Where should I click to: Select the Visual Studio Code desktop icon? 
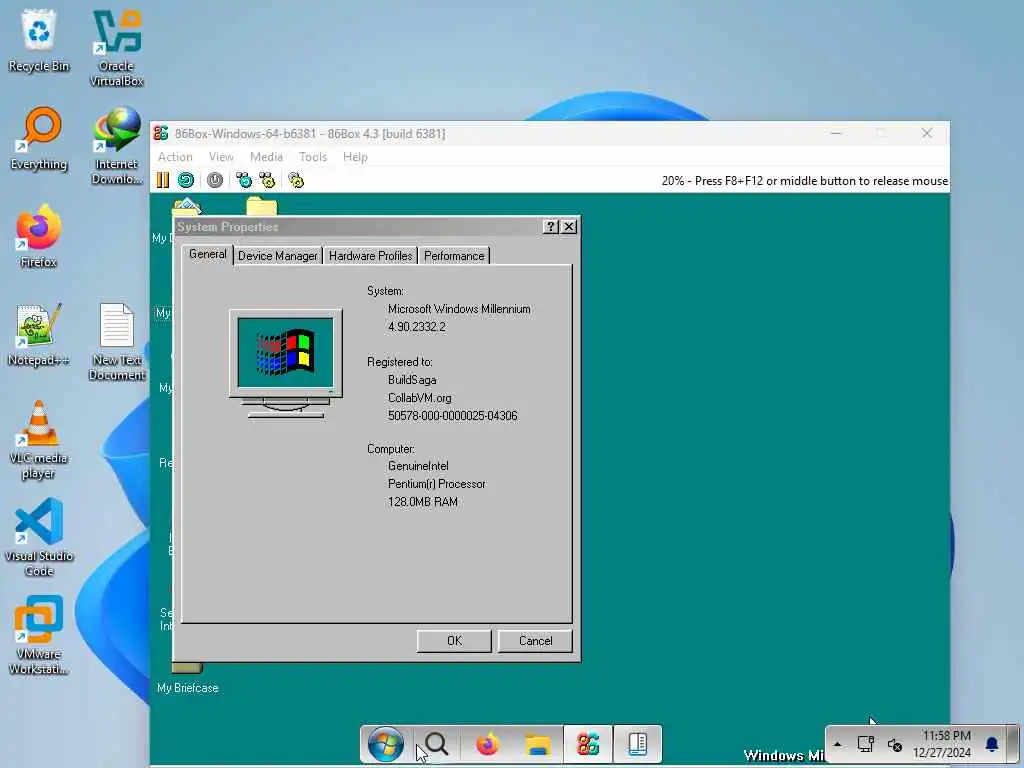(x=39, y=537)
